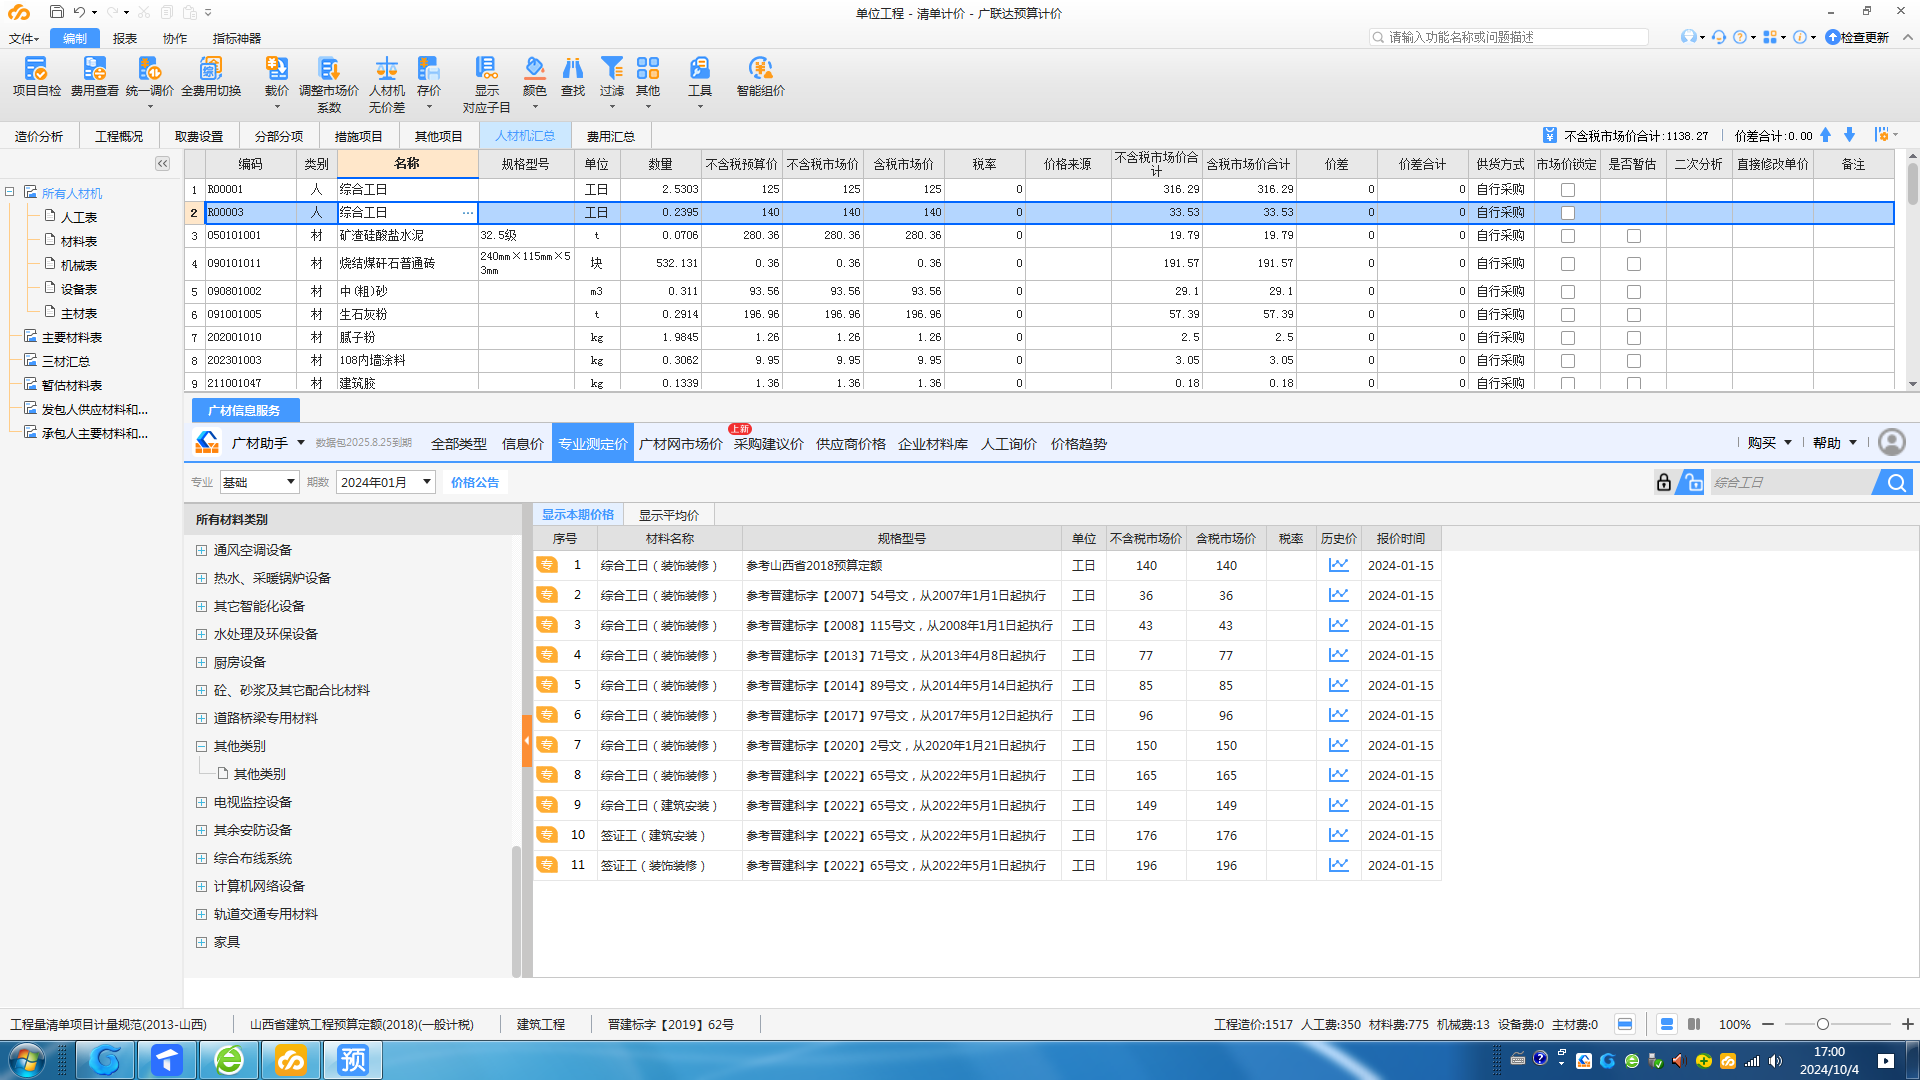
Task: Launch 智能组价 smart pricing
Action: pos(761,77)
